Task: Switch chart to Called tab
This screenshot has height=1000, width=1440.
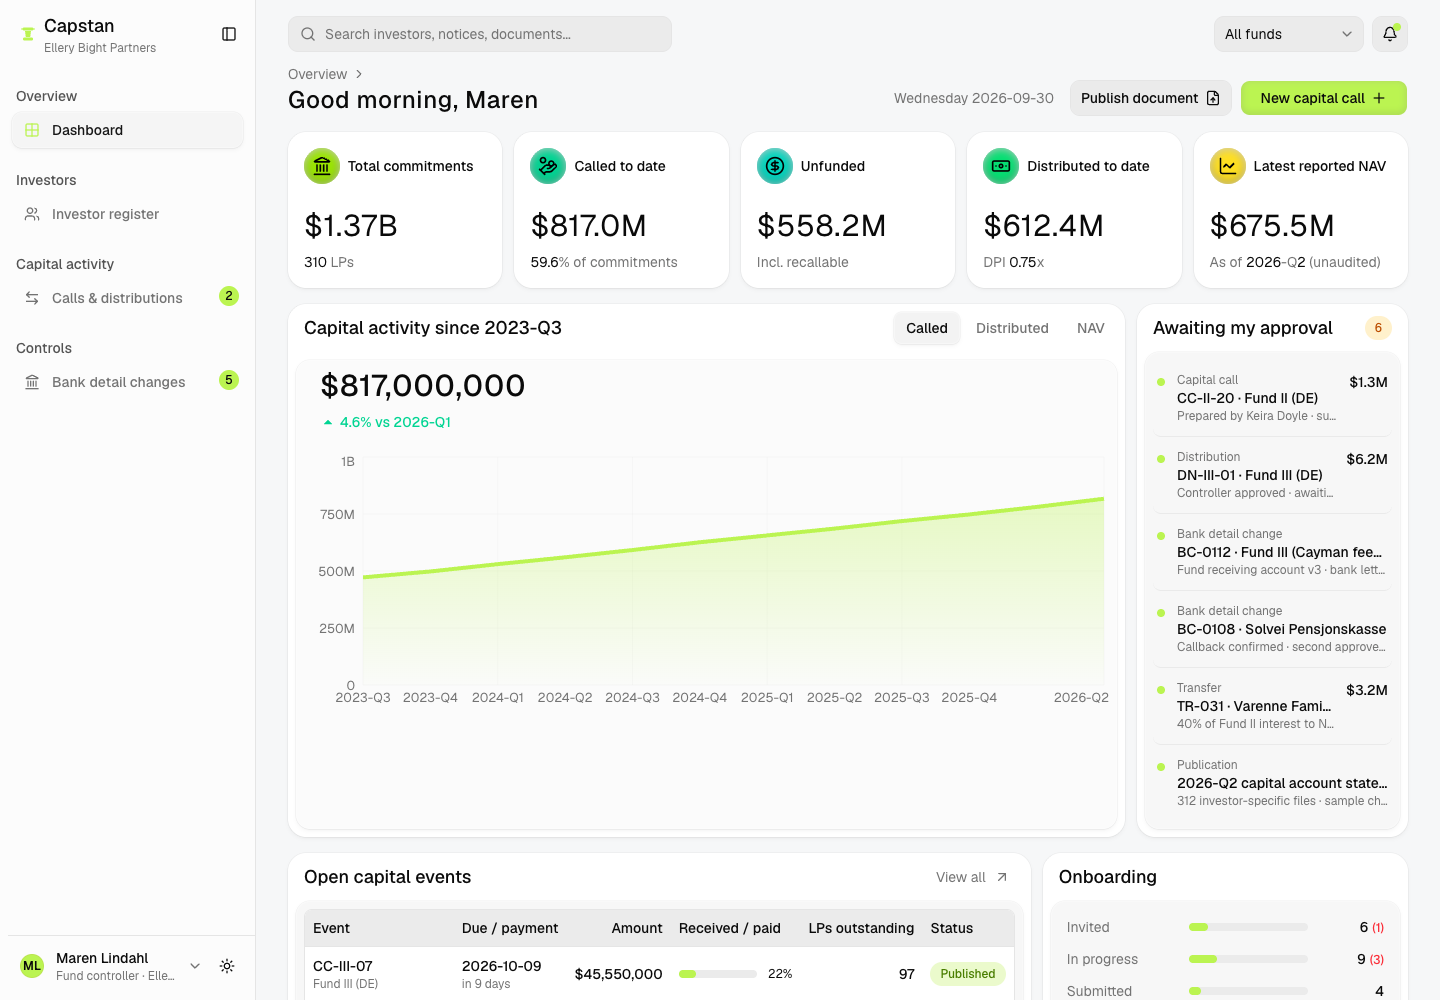Action: click(x=927, y=328)
